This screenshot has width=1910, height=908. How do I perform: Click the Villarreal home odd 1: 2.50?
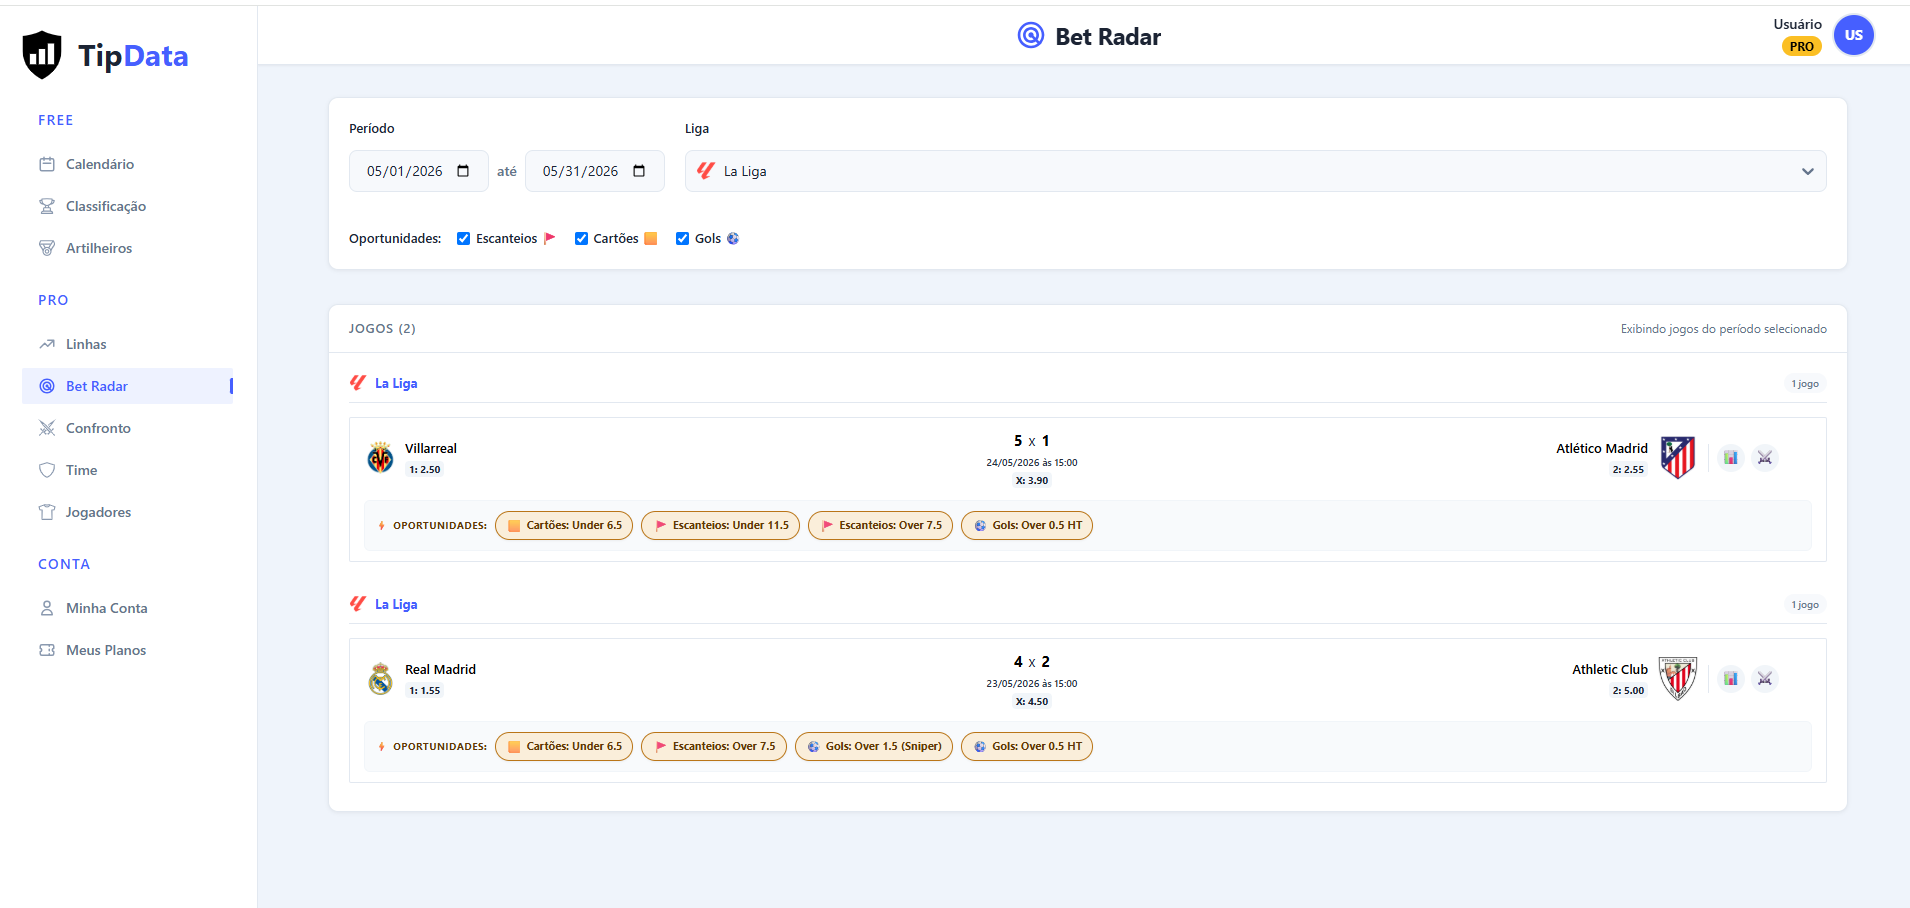tap(425, 469)
